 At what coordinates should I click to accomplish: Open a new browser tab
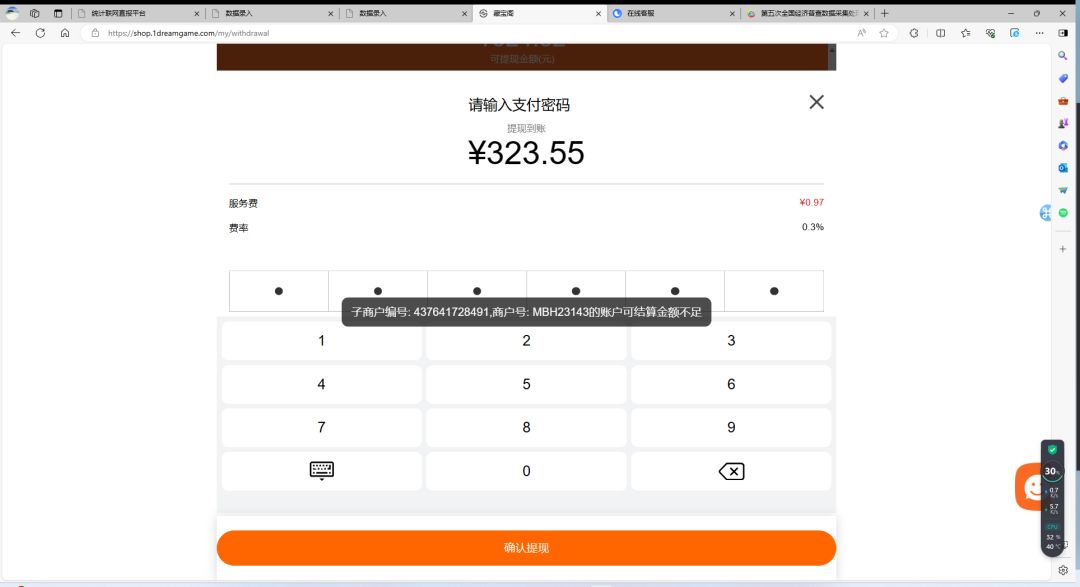tap(885, 13)
